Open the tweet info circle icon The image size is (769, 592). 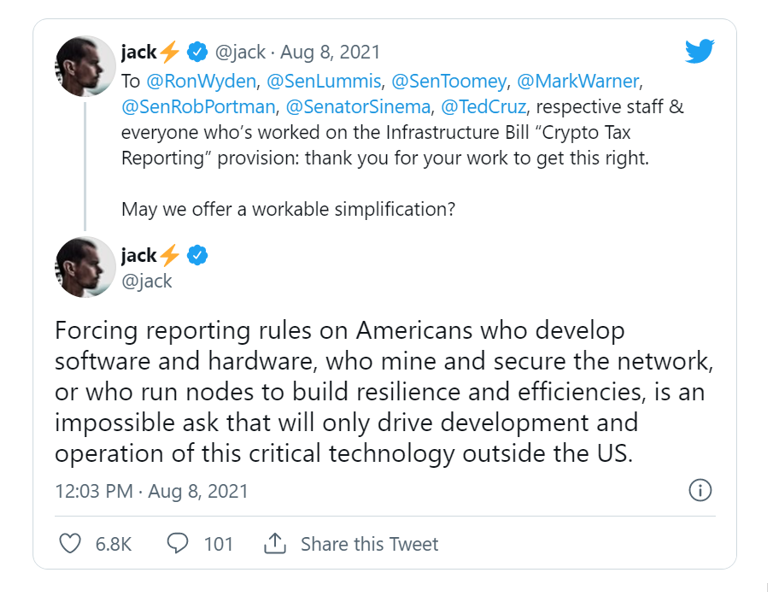click(701, 490)
